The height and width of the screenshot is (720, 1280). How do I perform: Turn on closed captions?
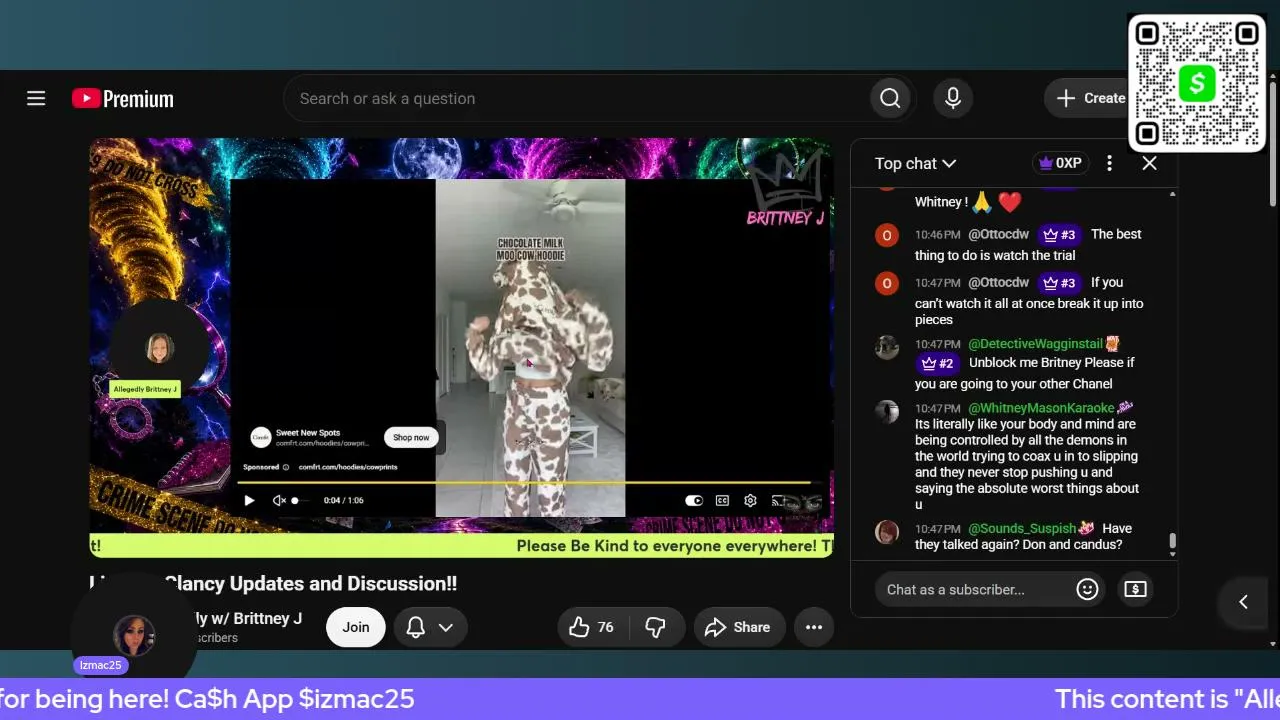722,500
